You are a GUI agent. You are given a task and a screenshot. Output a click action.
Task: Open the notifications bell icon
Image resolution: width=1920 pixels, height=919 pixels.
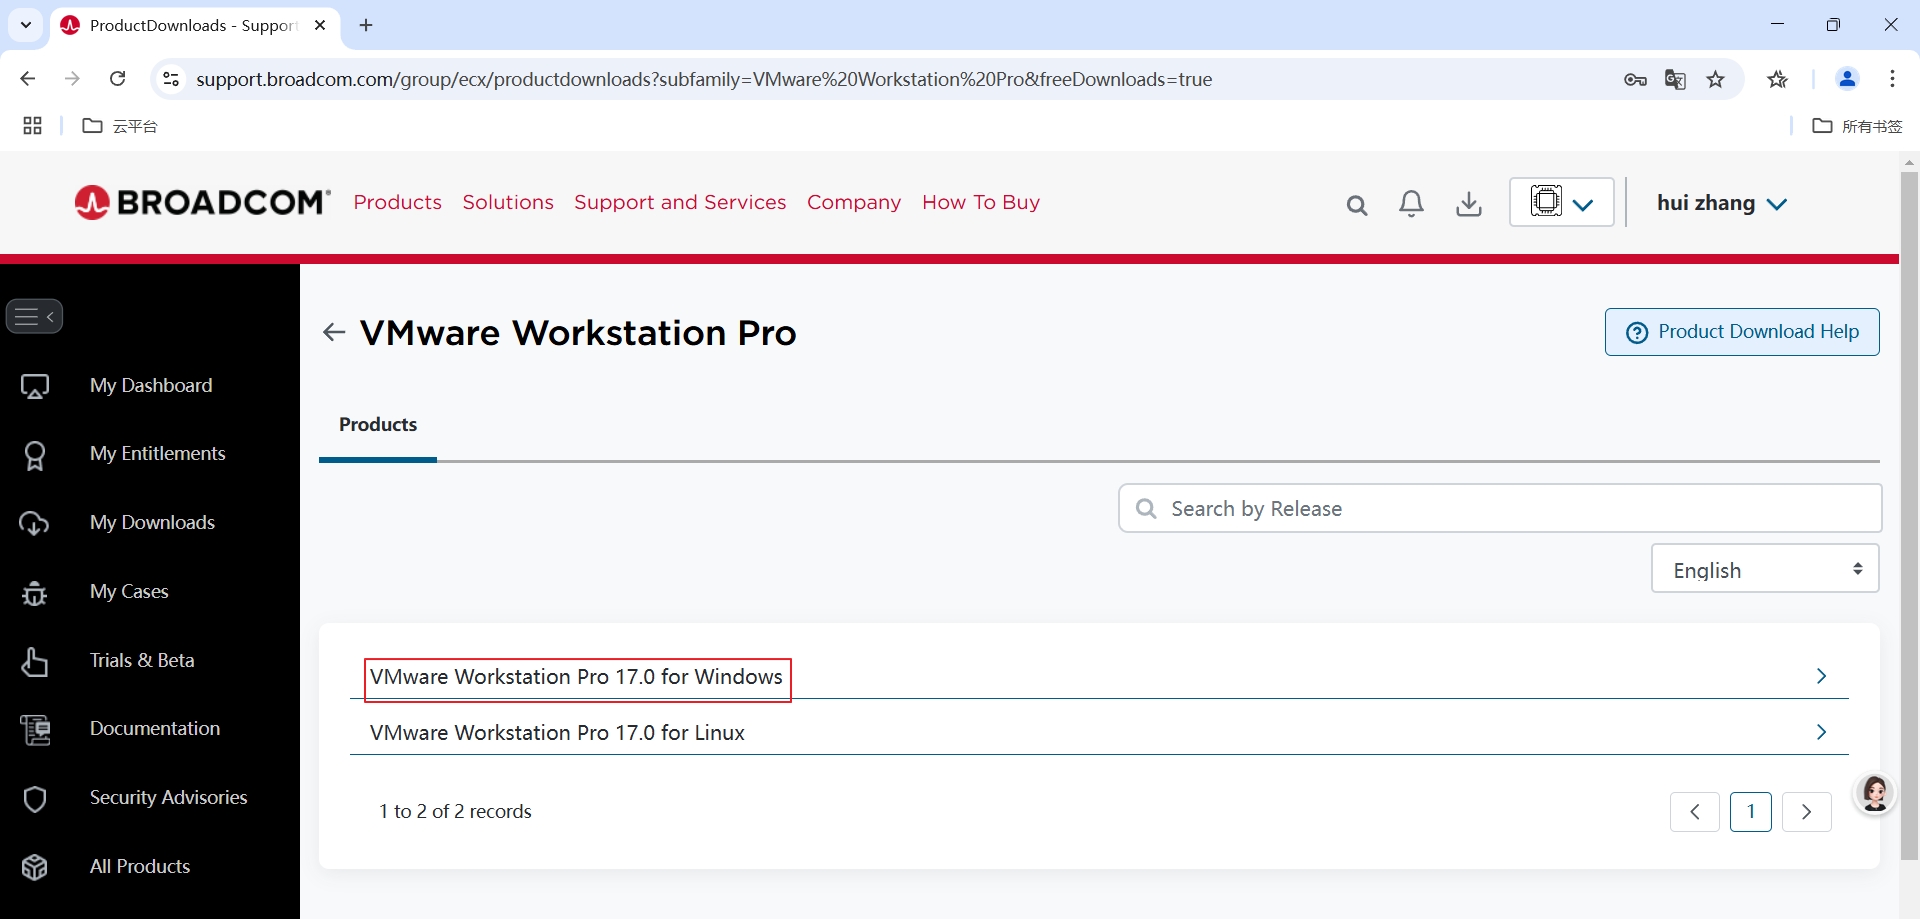pyautogui.click(x=1411, y=204)
